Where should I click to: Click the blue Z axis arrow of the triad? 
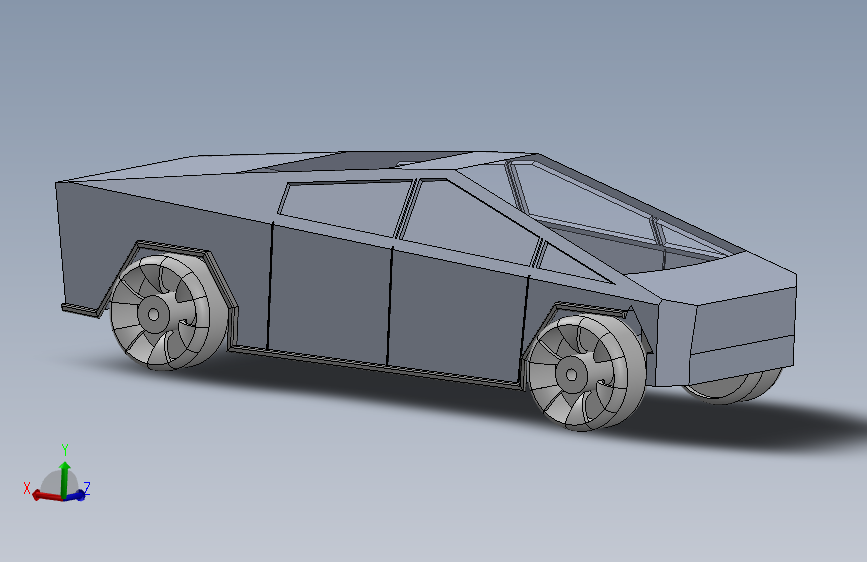(76, 495)
